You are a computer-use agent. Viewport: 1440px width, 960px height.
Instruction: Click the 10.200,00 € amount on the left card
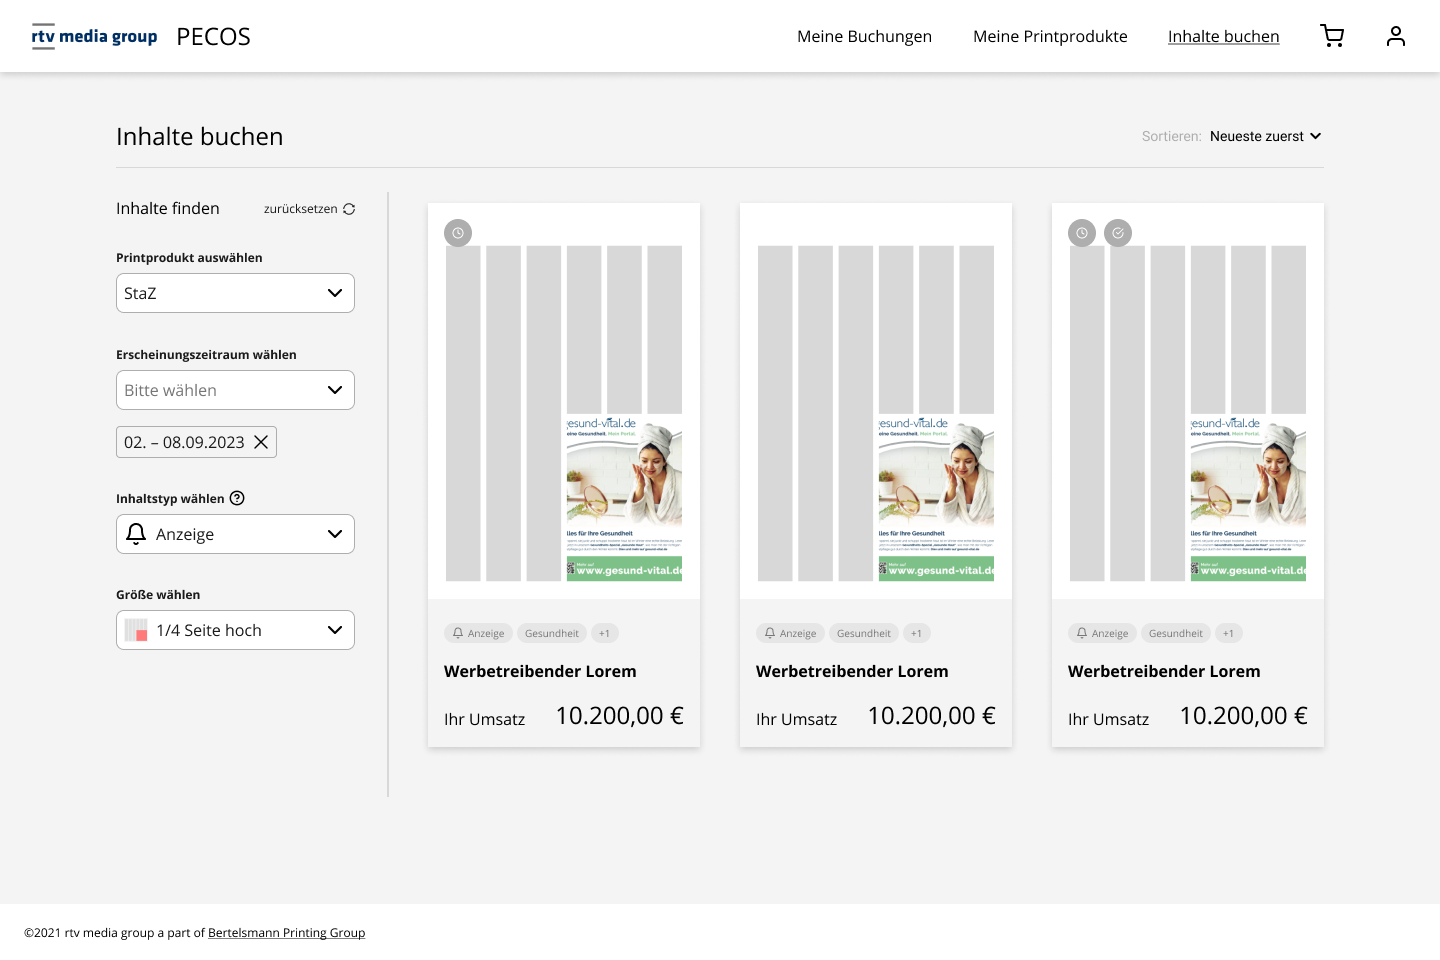(x=619, y=716)
